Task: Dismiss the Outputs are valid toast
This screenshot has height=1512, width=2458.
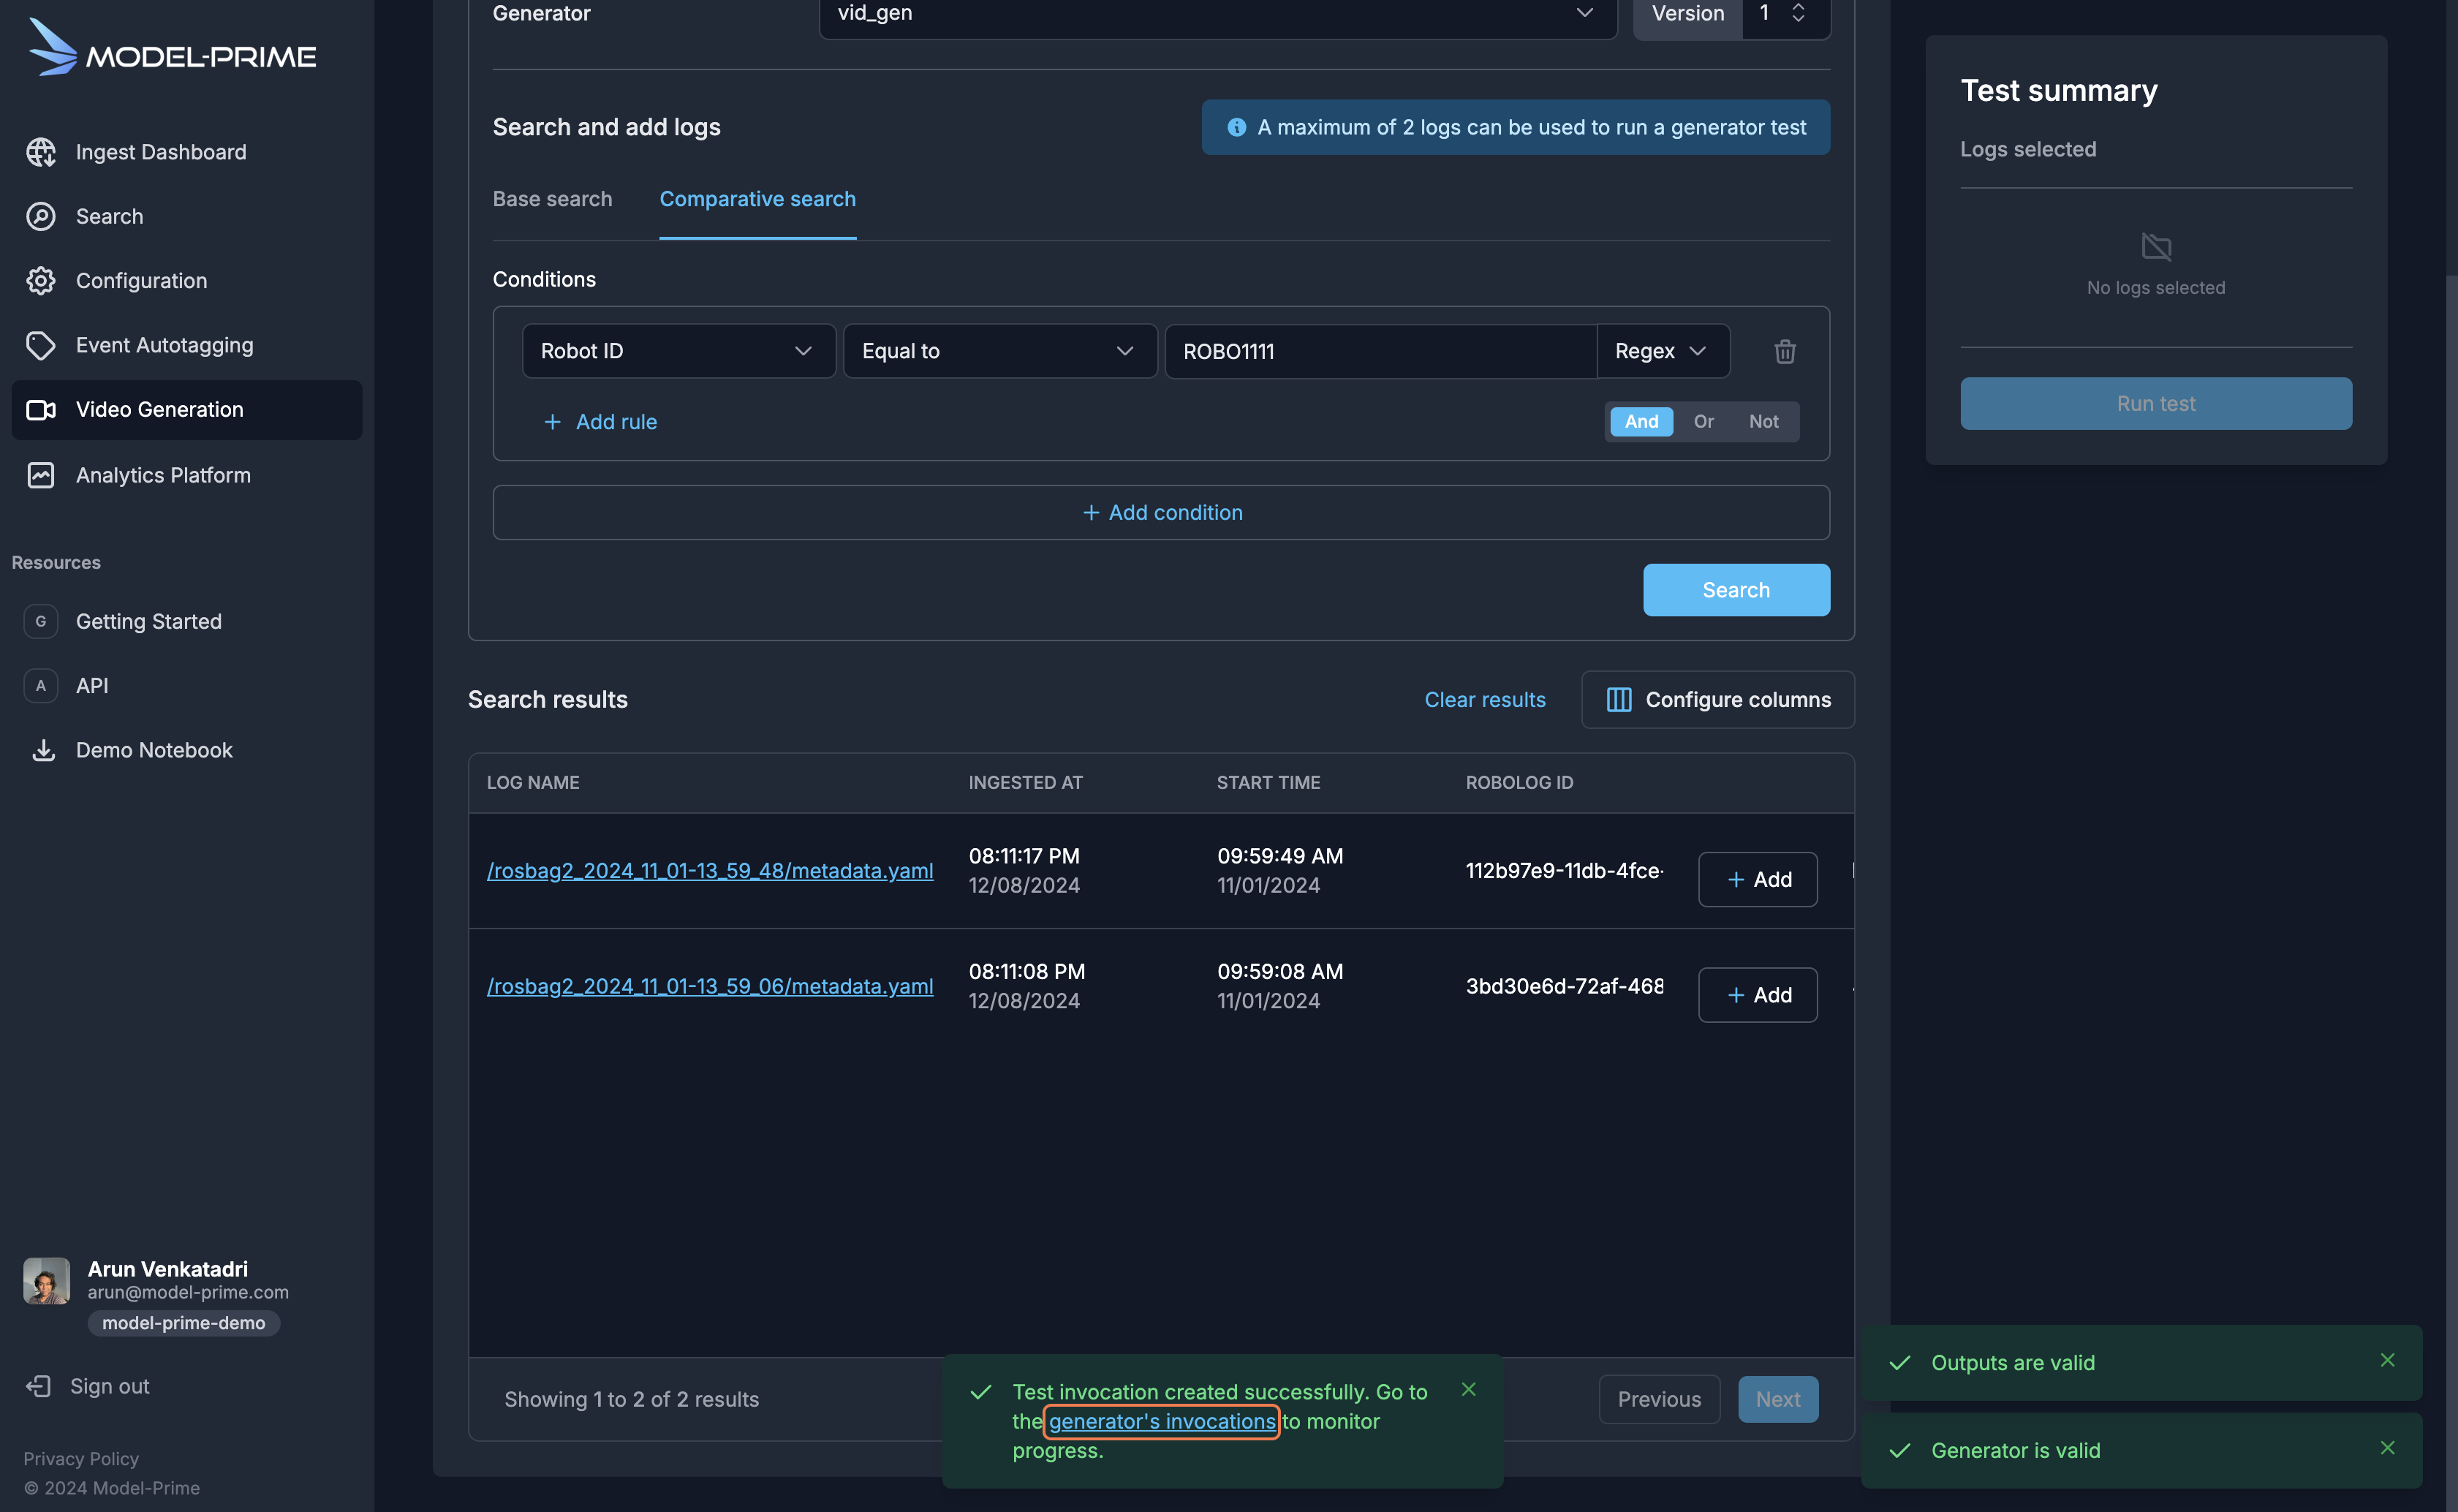Action: tap(2388, 1360)
